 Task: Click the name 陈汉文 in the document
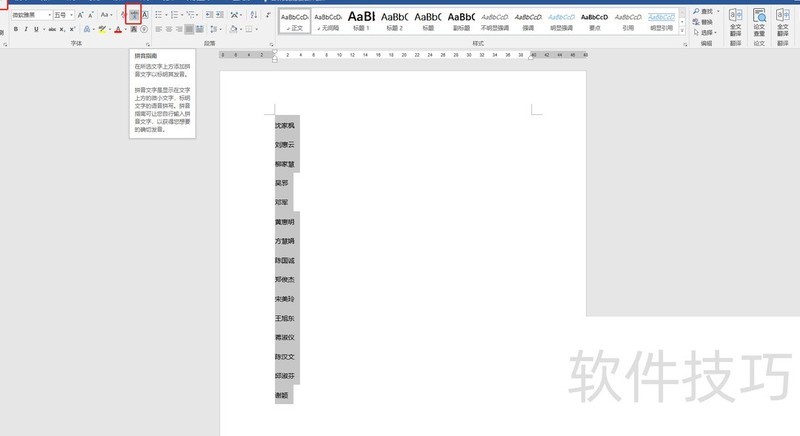285,356
